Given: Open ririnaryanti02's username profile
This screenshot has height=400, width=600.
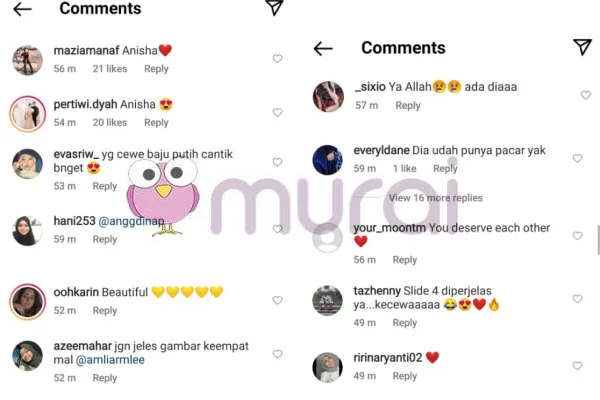Looking at the screenshot, I should tap(388, 358).
